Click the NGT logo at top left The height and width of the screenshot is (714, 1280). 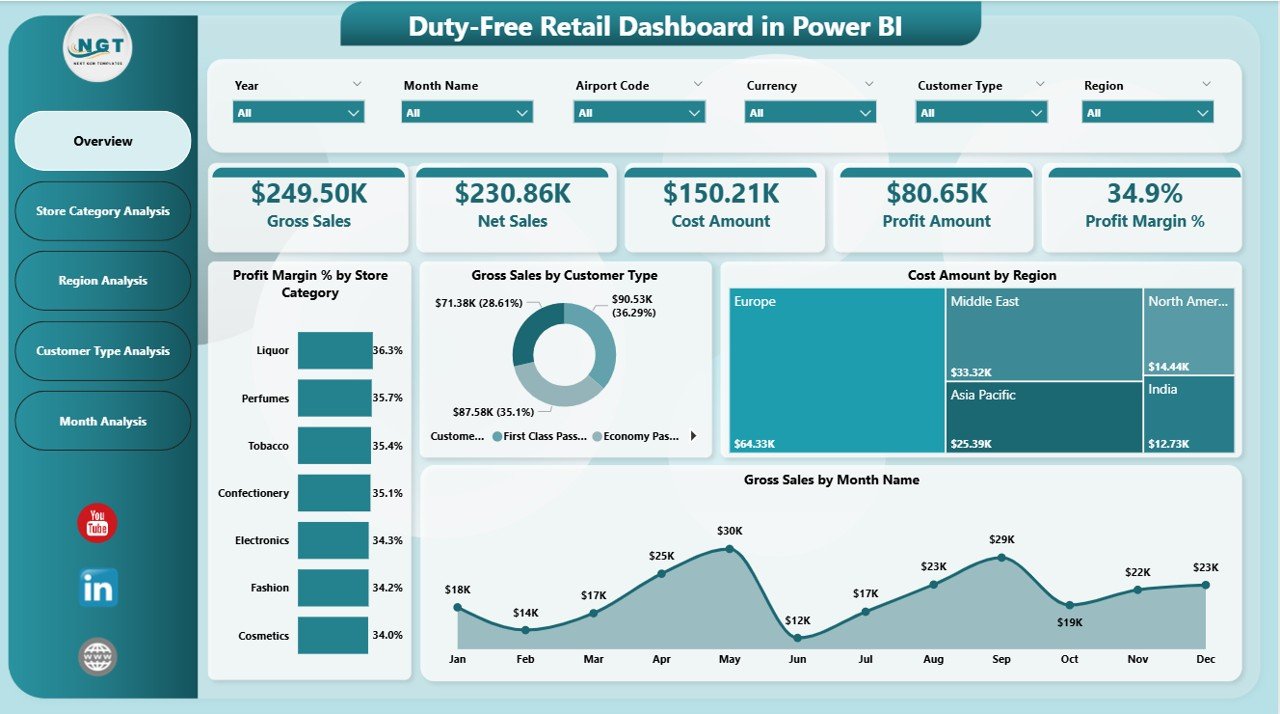(97, 48)
